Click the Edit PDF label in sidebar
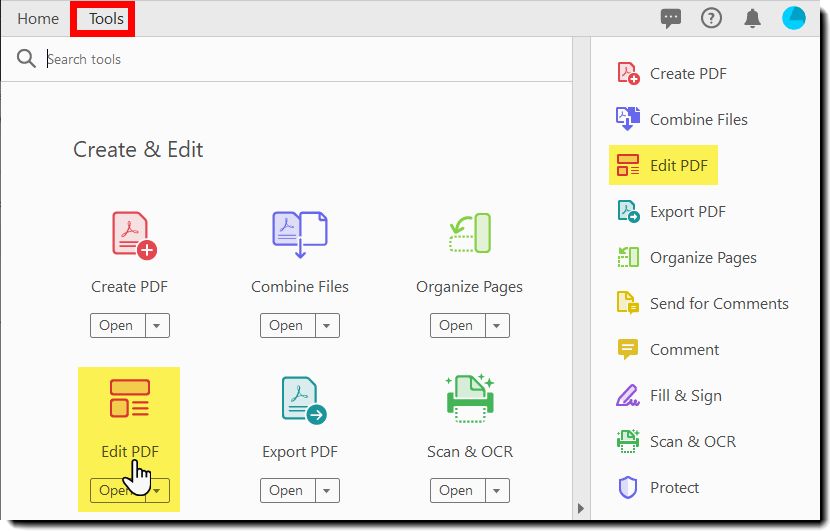The image size is (830, 531). point(679,166)
